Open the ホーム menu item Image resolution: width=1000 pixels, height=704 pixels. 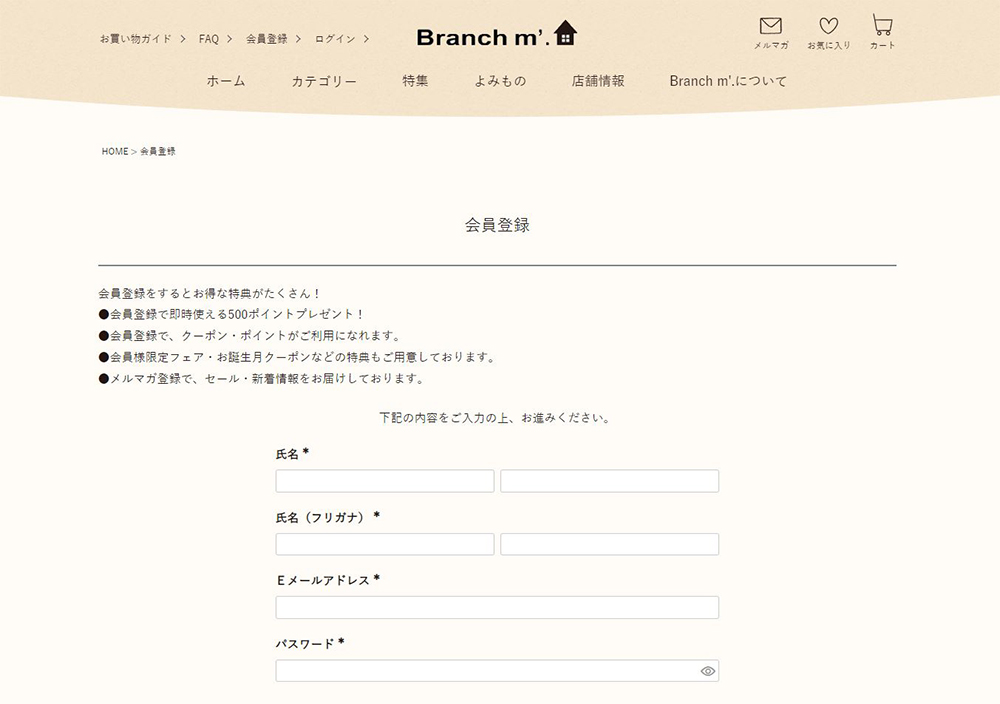pyautogui.click(x=224, y=82)
